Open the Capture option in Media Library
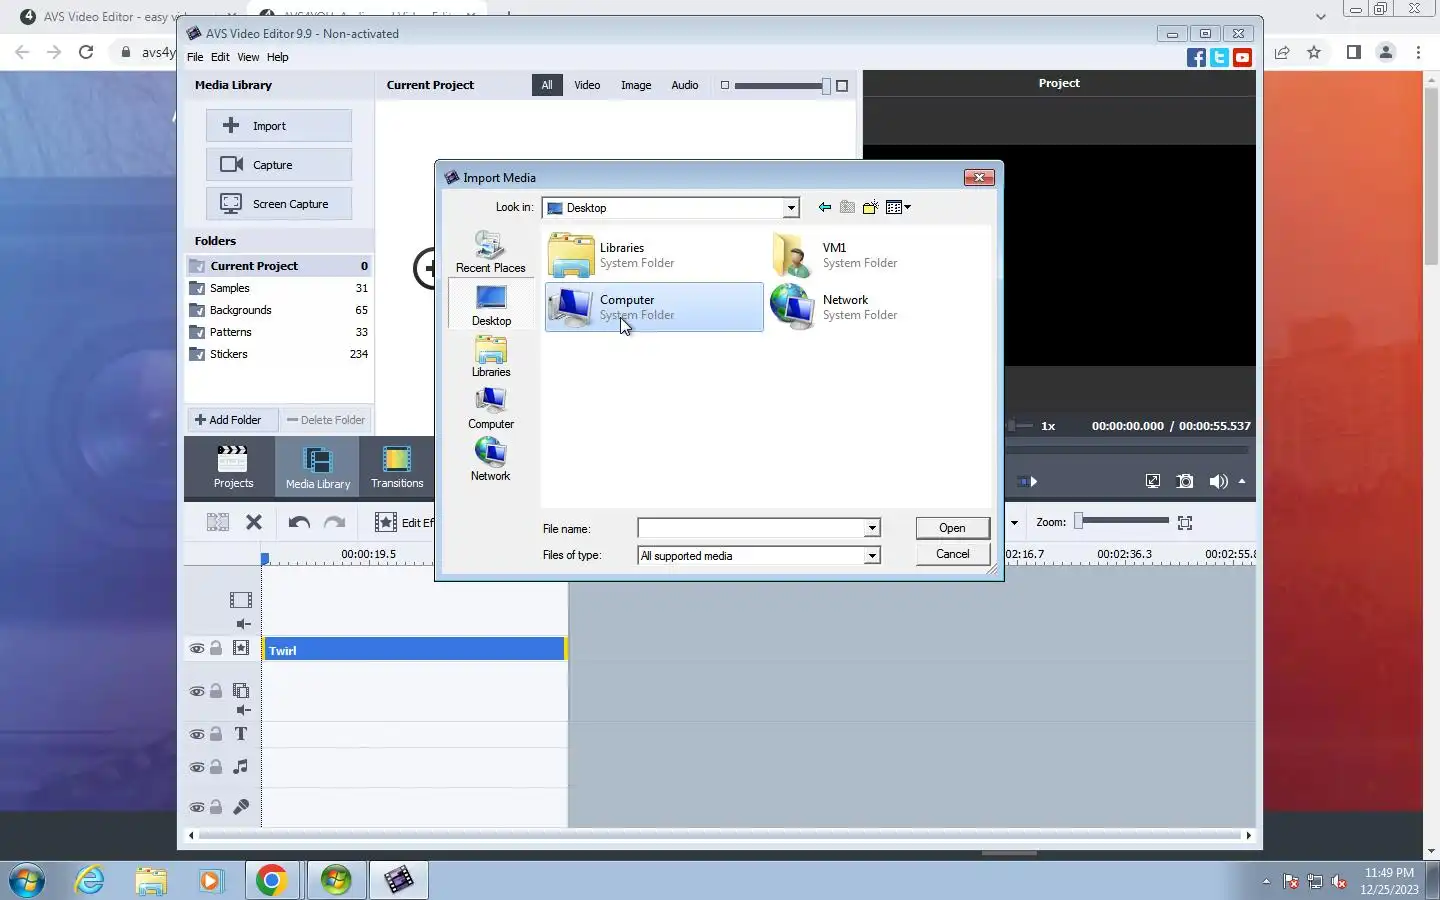This screenshot has height=900, width=1440. 278,165
